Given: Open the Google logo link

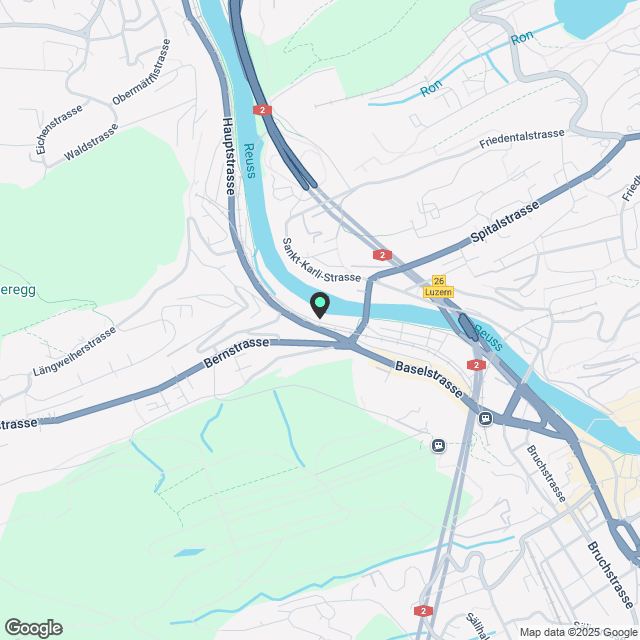Looking at the screenshot, I should pyautogui.click(x=33, y=628).
